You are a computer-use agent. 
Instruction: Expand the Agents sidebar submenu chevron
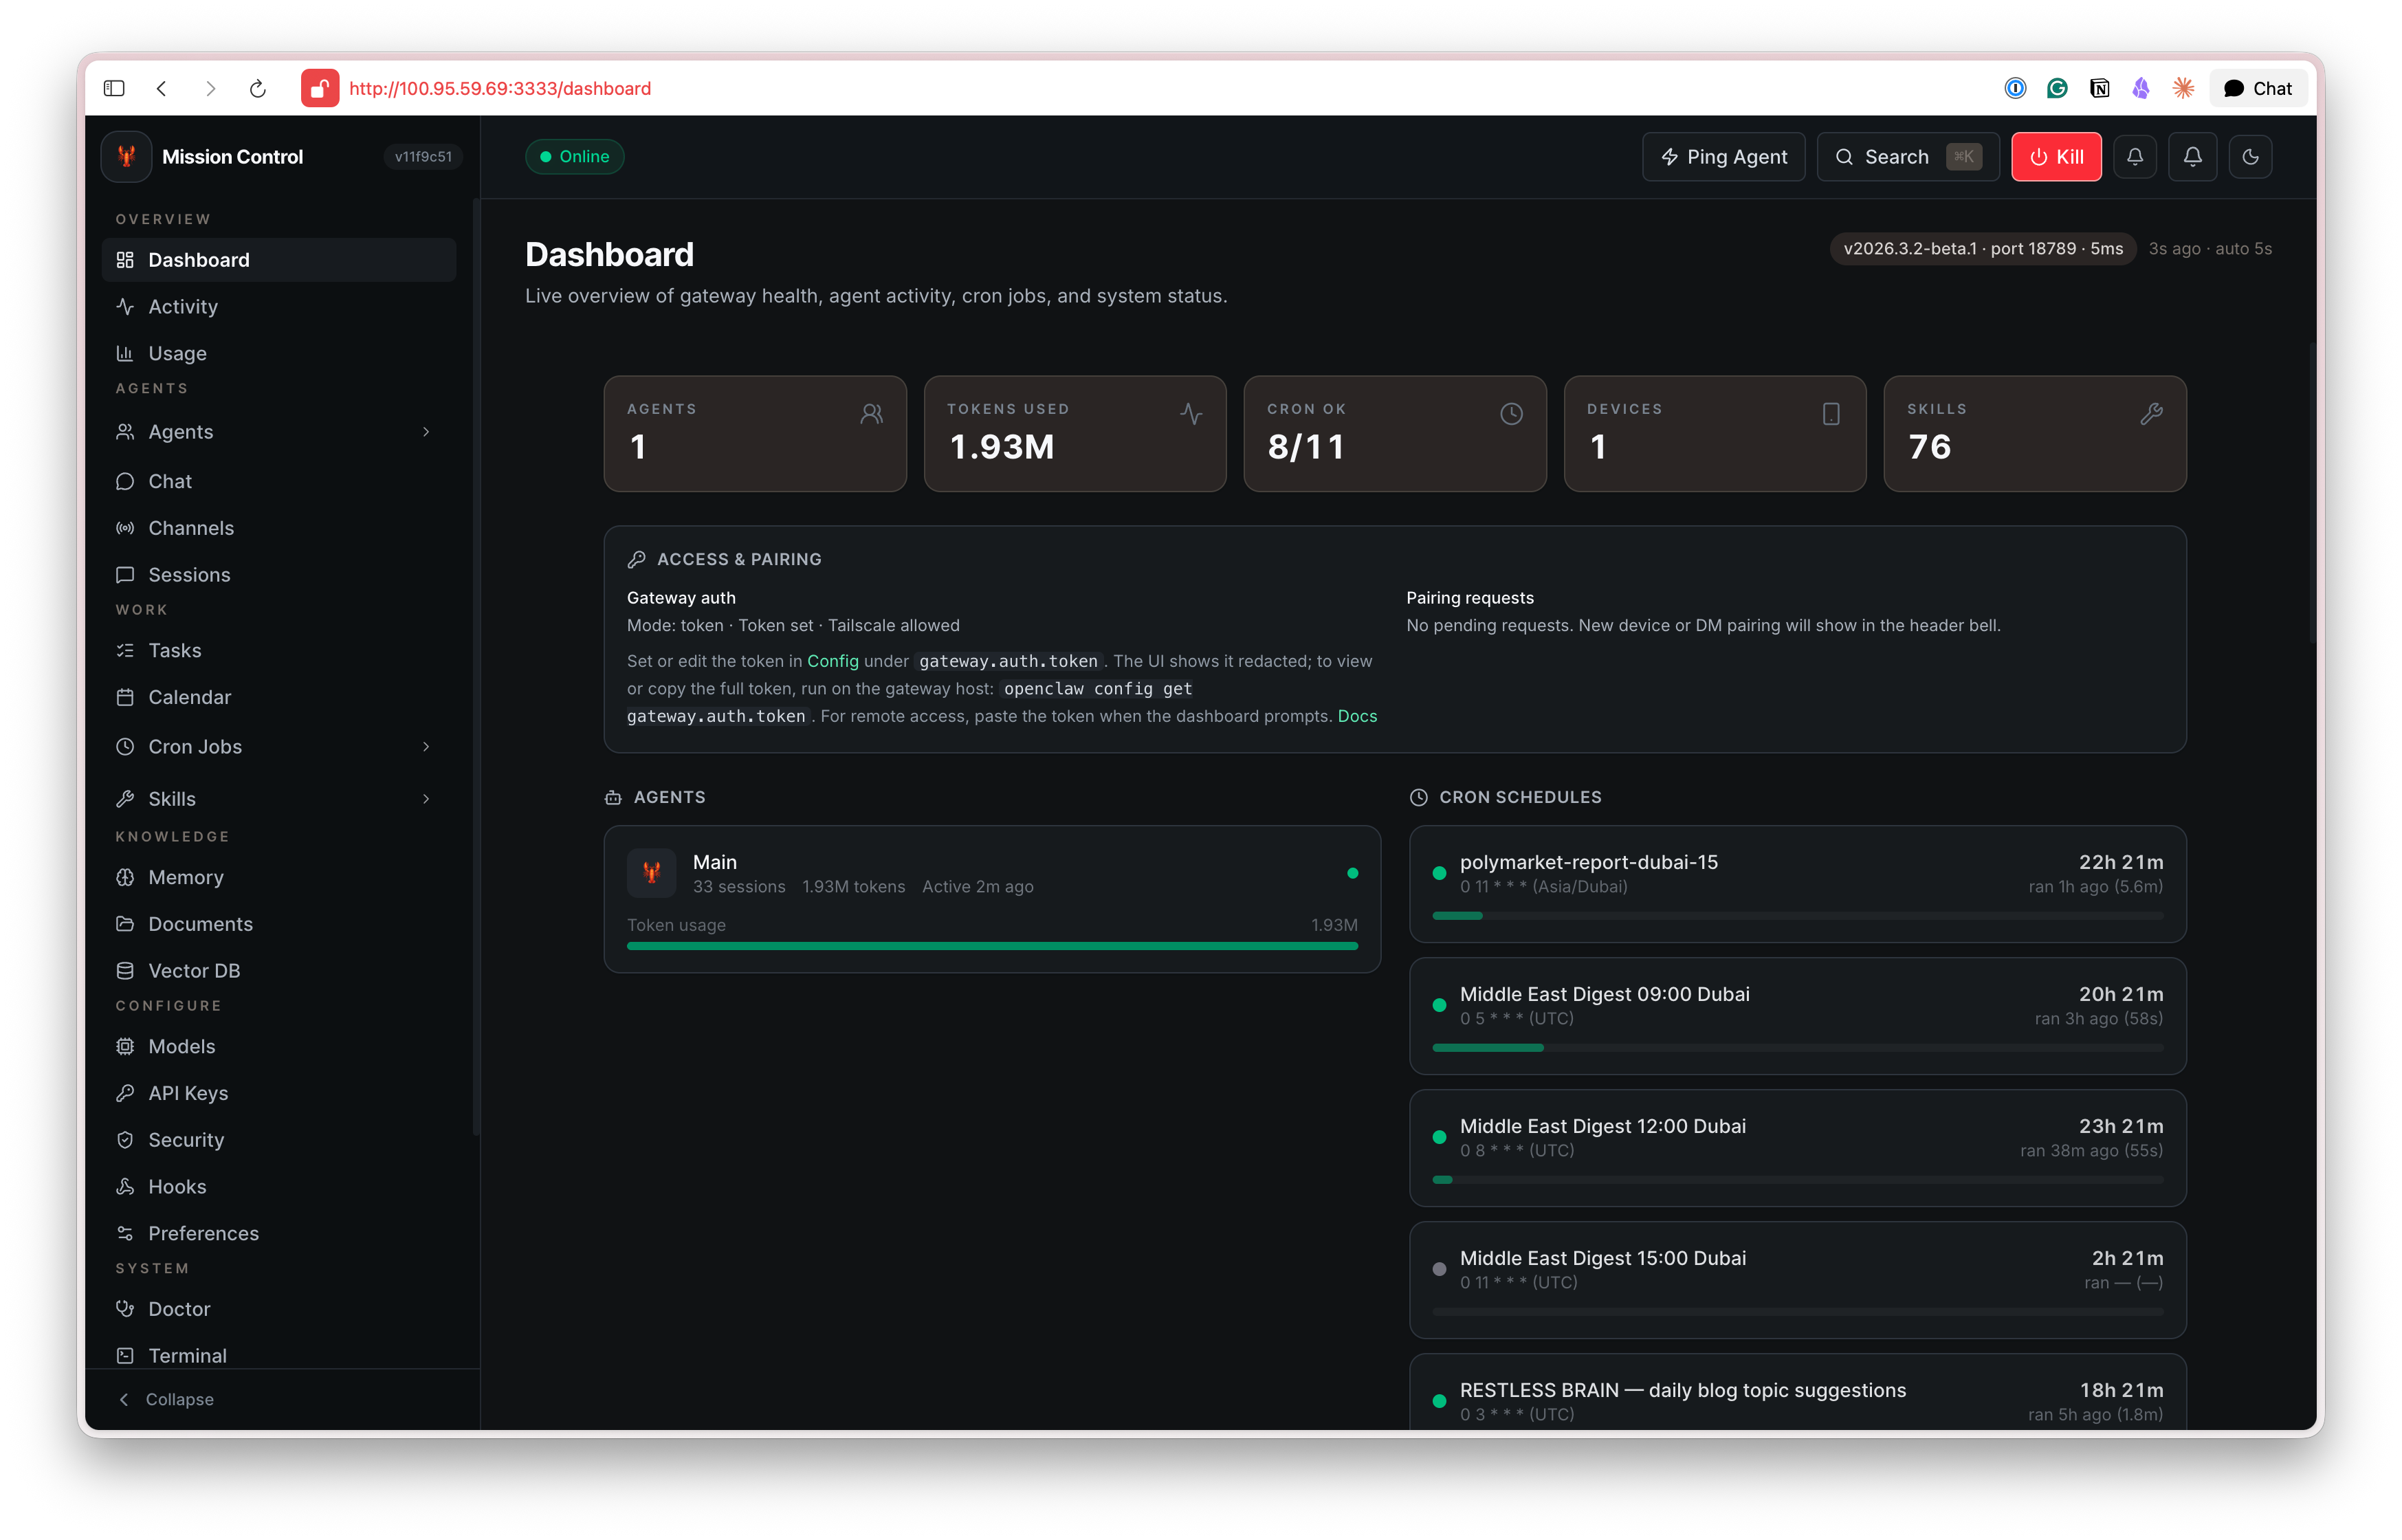point(426,432)
